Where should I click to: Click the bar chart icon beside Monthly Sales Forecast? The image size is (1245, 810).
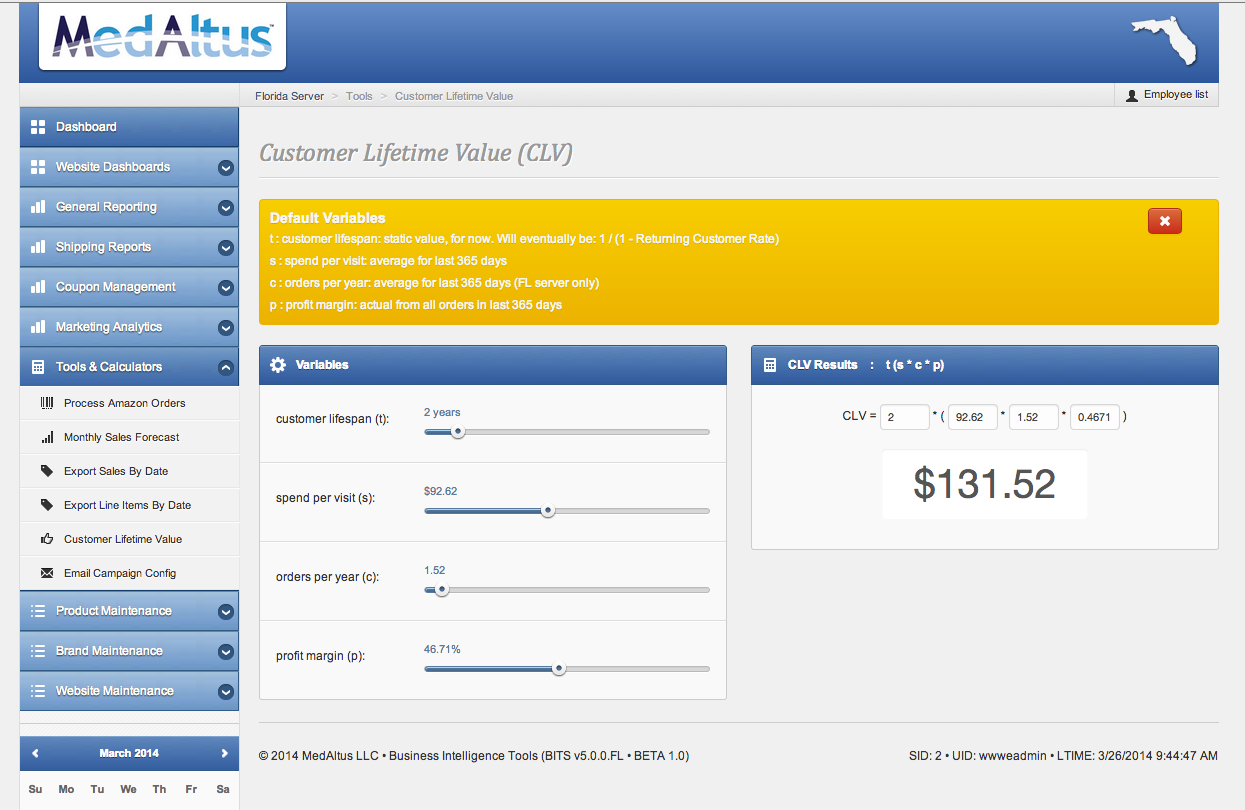click(47, 437)
